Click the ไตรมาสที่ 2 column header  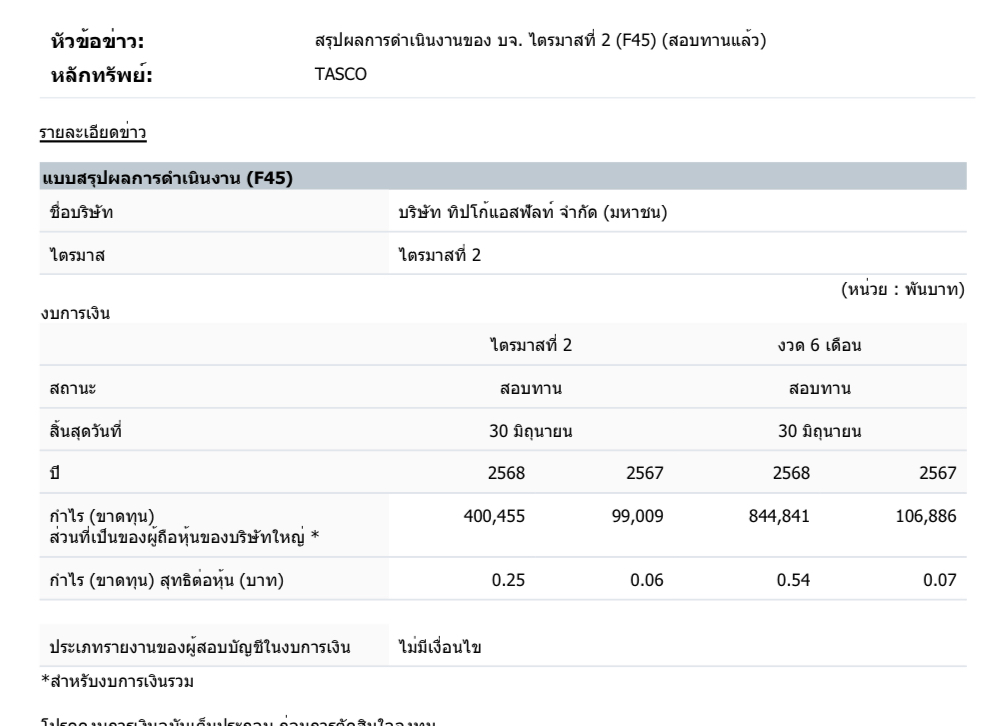pyautogui.click(x=530, y=345)
